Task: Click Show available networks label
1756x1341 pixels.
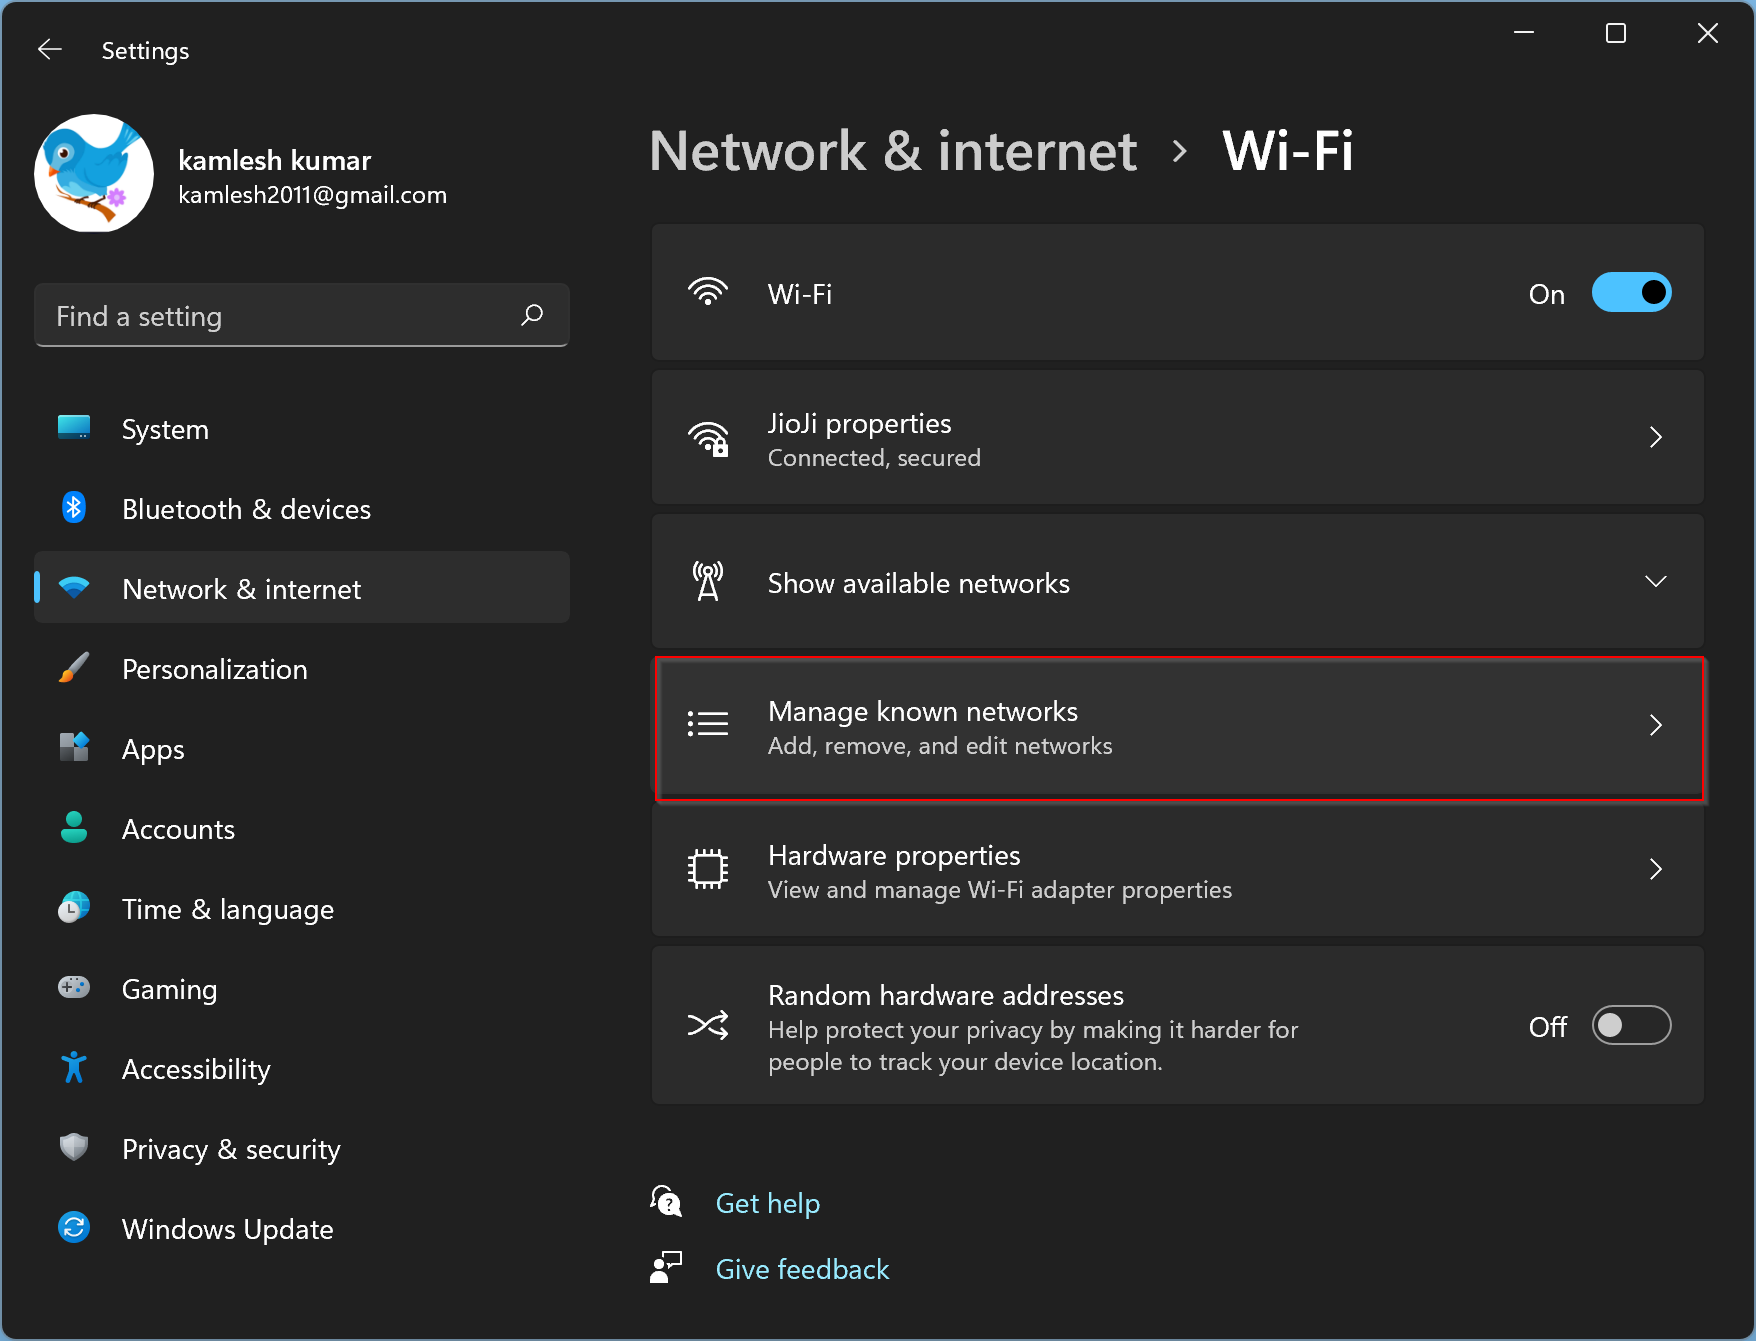Action: point(918,583)
